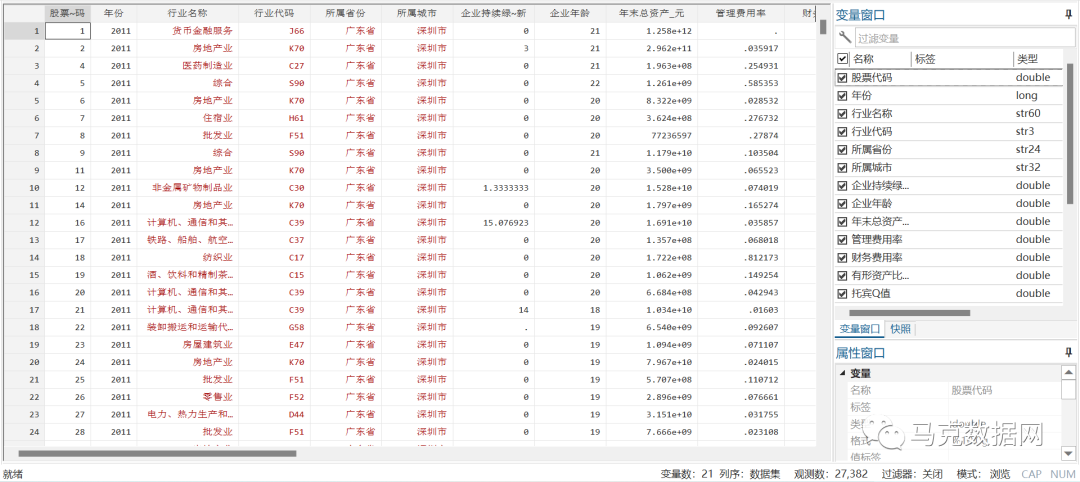The width and height of the screenshot is (1080, 482).
Task: Uncheck the 财务费用率 variable checkbox
Action: pyautogui.click(x=842, y=258)
